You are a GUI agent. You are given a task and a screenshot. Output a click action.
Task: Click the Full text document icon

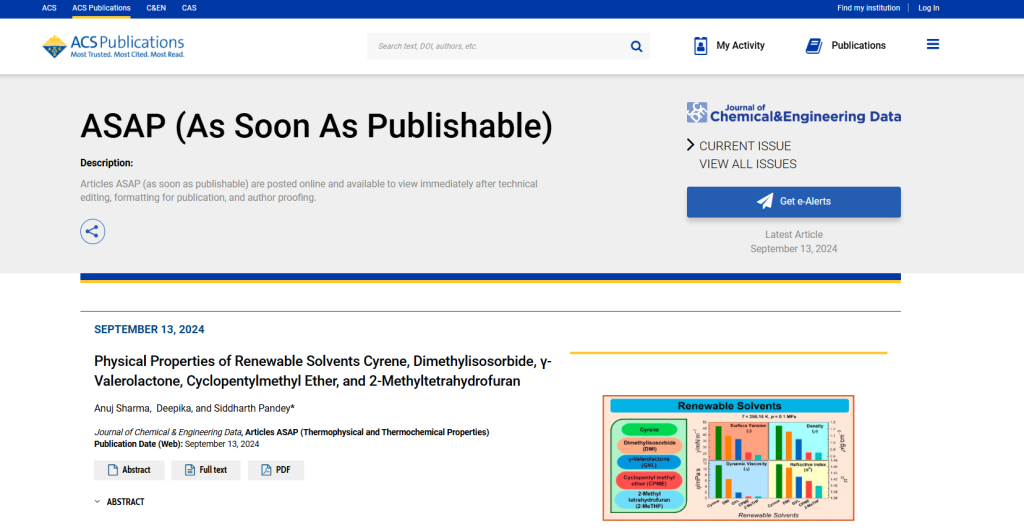tap(190, 470)
